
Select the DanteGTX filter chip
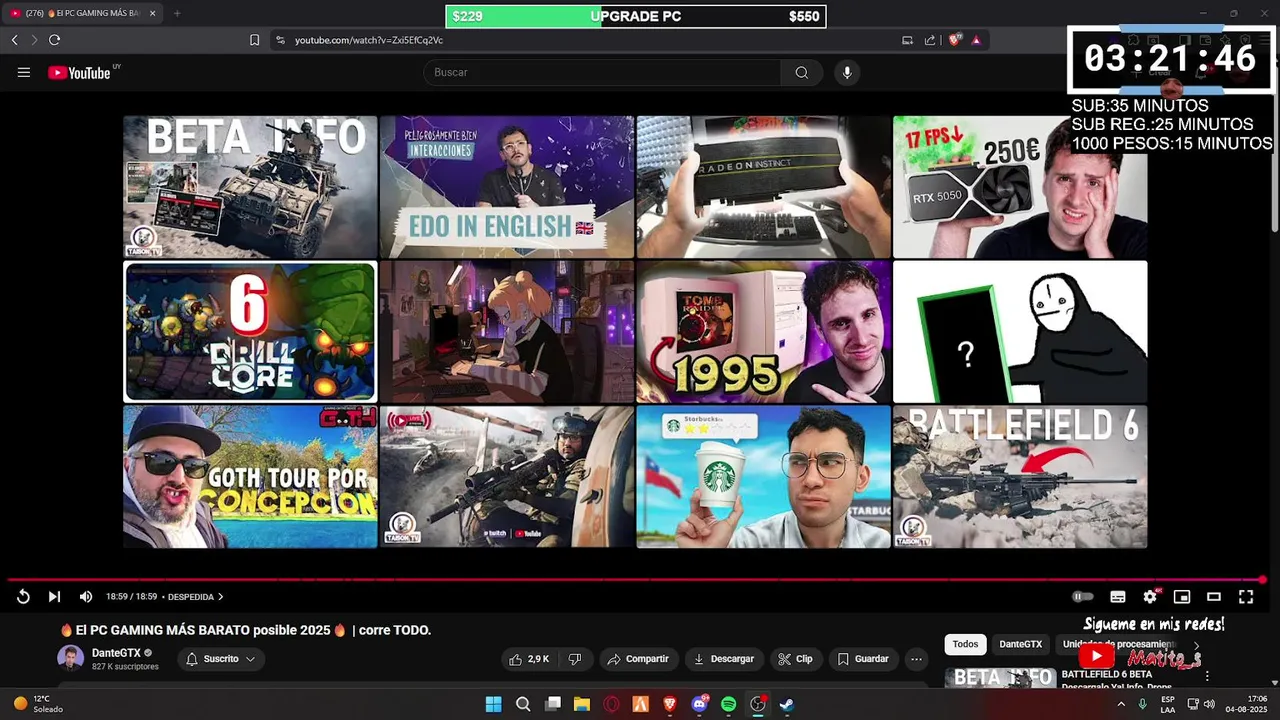pos(1020,644)
